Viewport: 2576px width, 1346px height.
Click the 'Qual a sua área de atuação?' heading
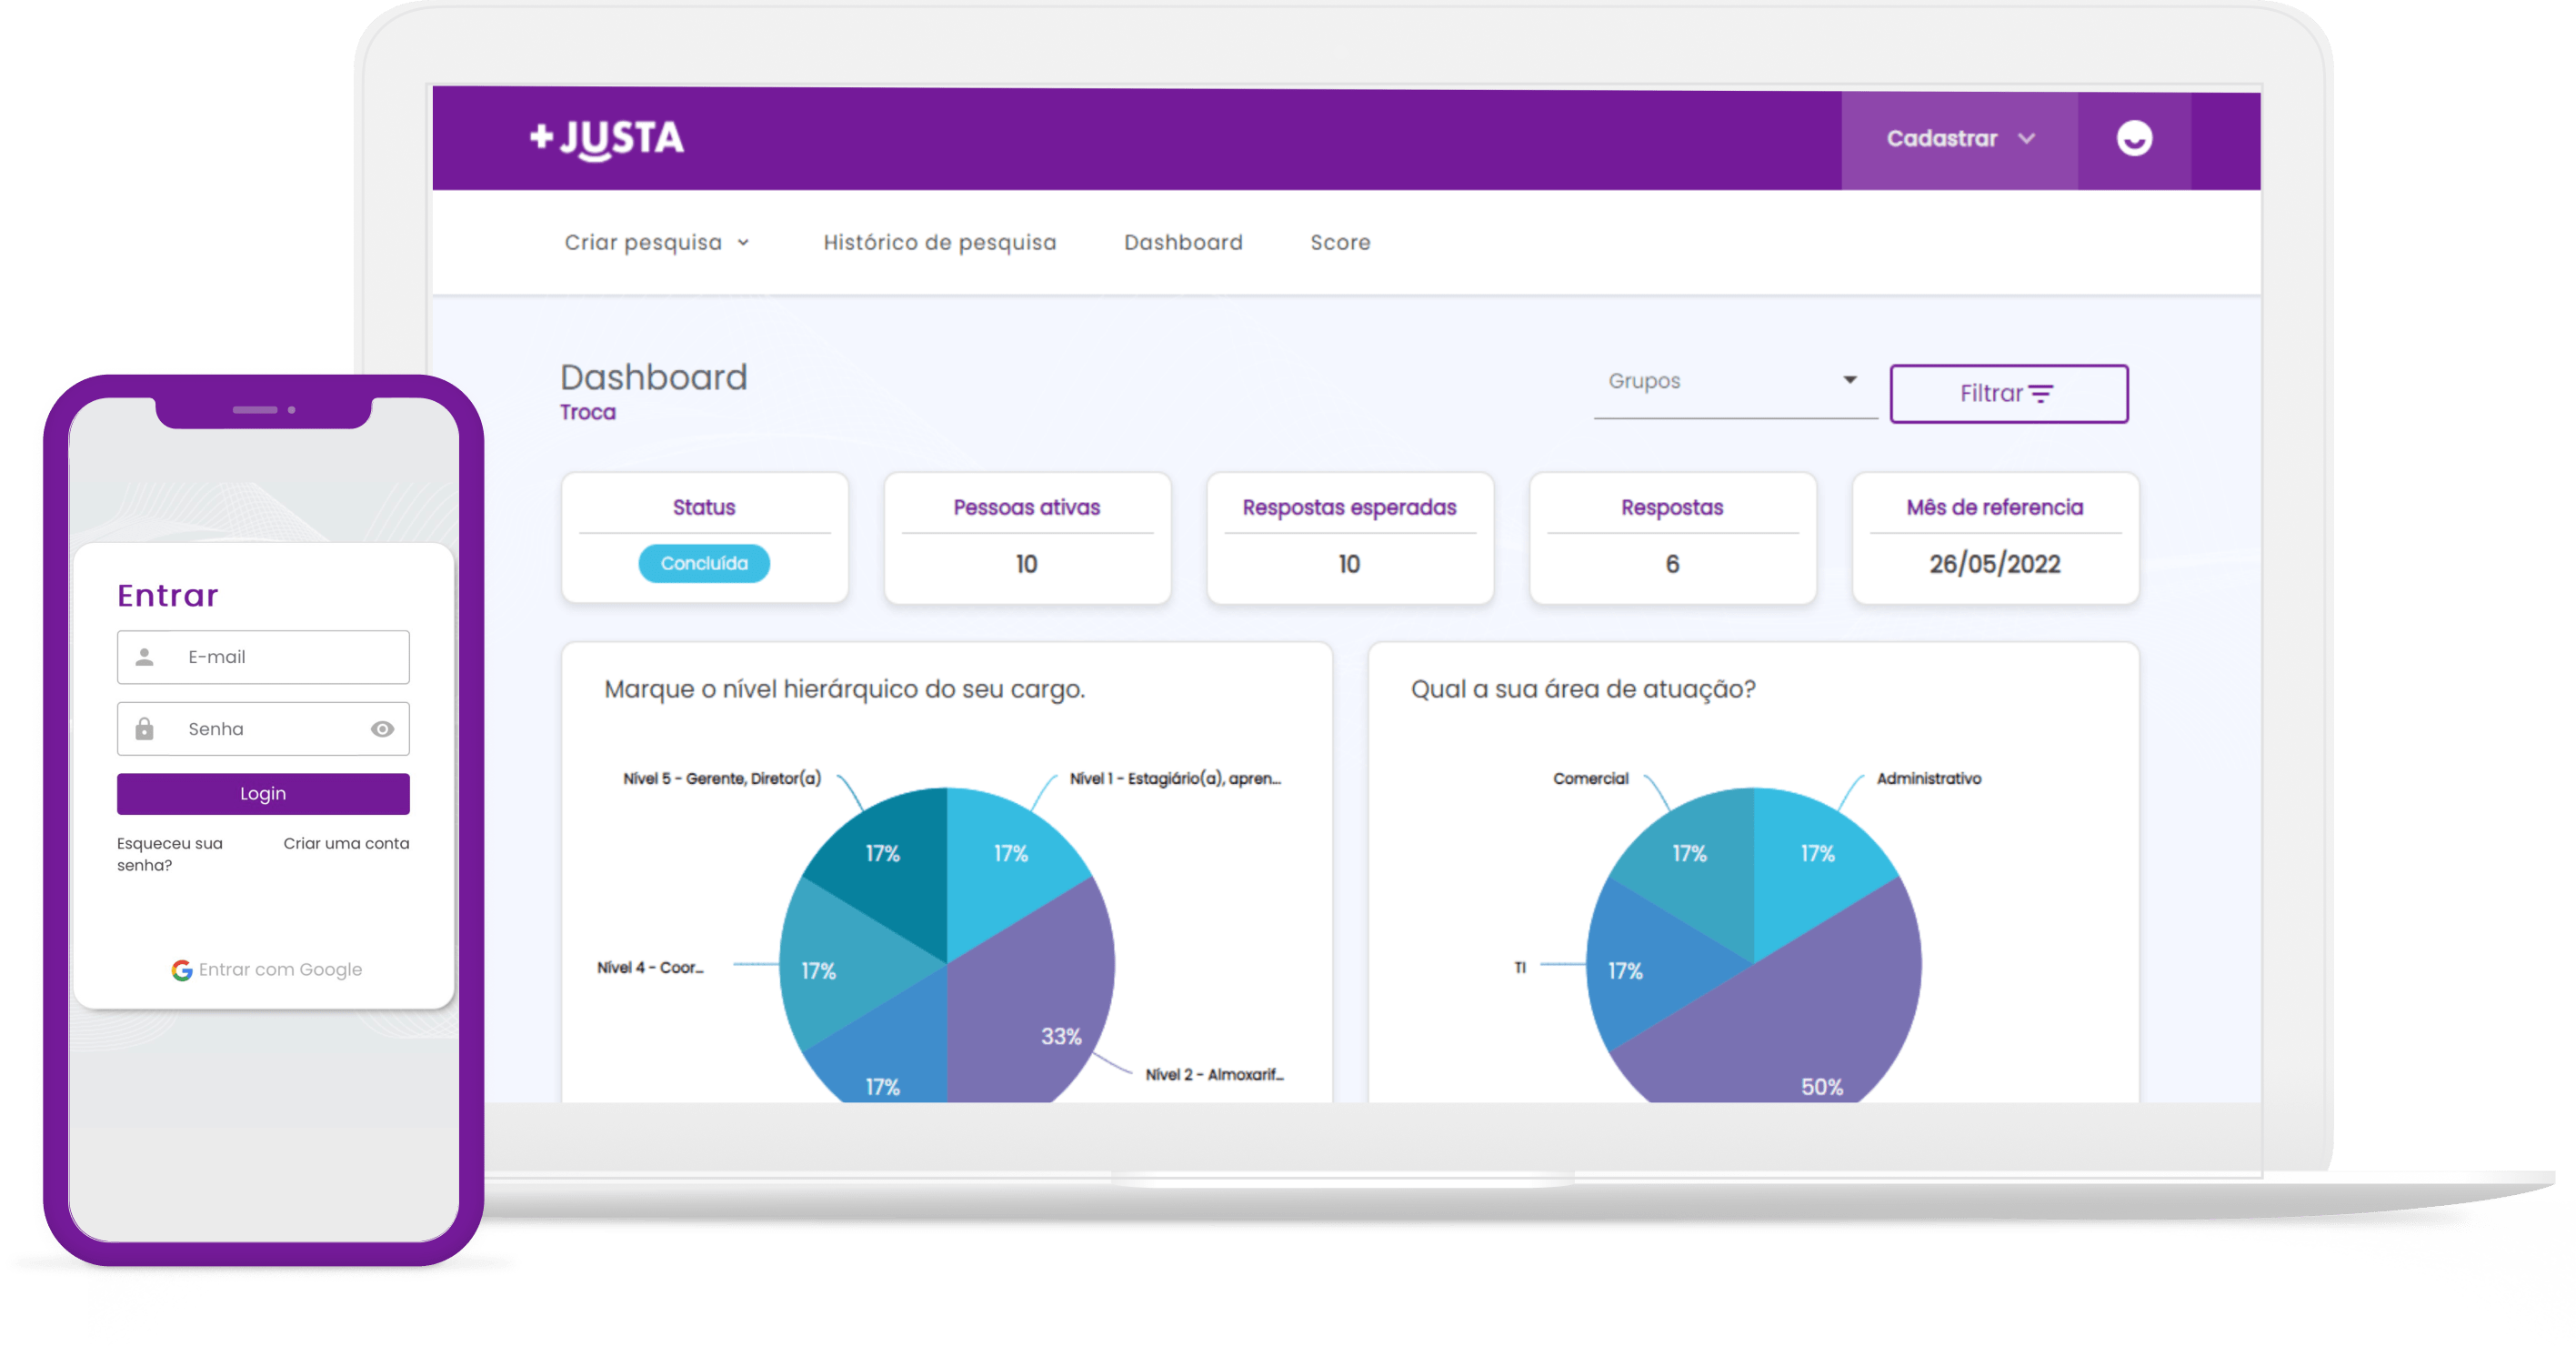(x=1583, y=689)
